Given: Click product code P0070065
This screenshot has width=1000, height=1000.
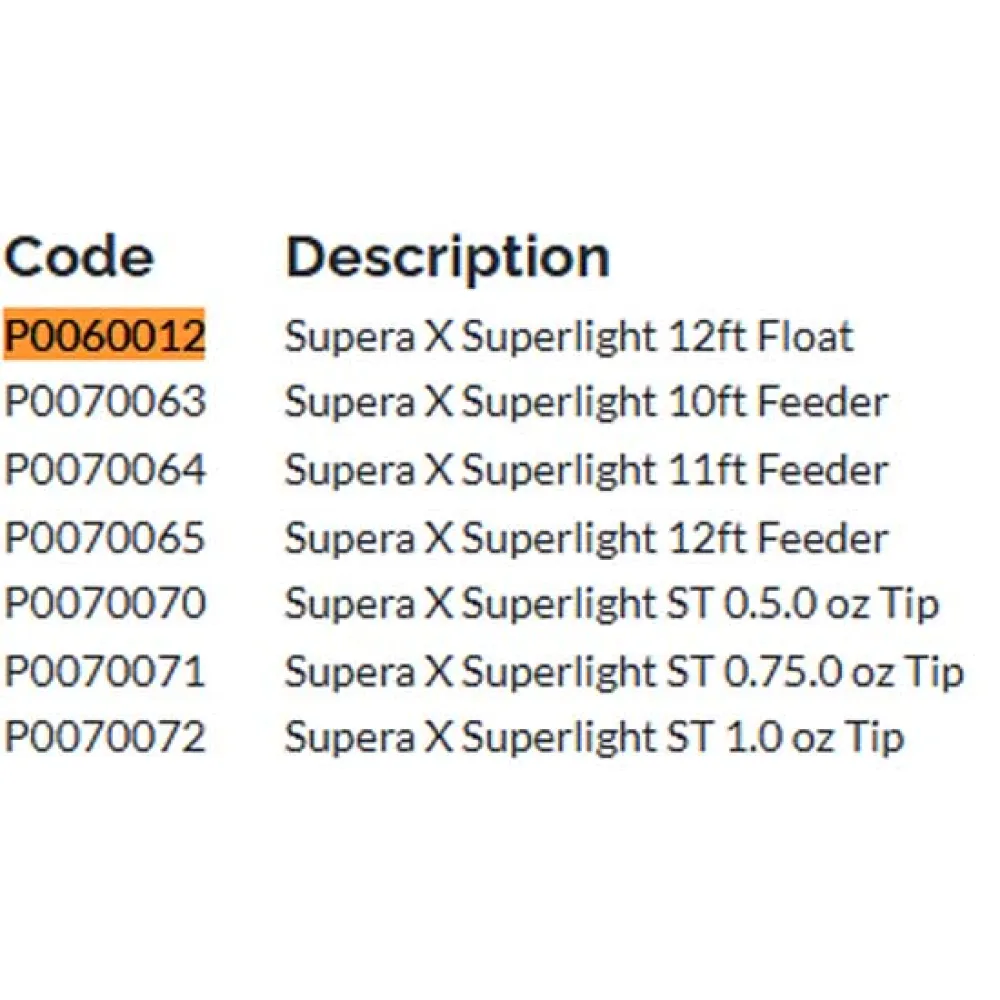Looking at the screenshot, I should coord(104,537).
